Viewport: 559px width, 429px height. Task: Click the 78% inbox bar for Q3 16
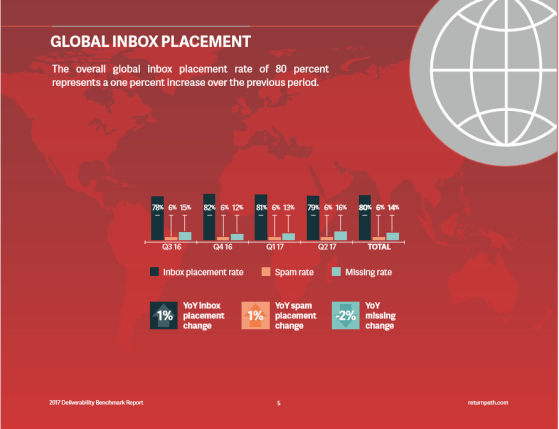click(x=158, y=218)
